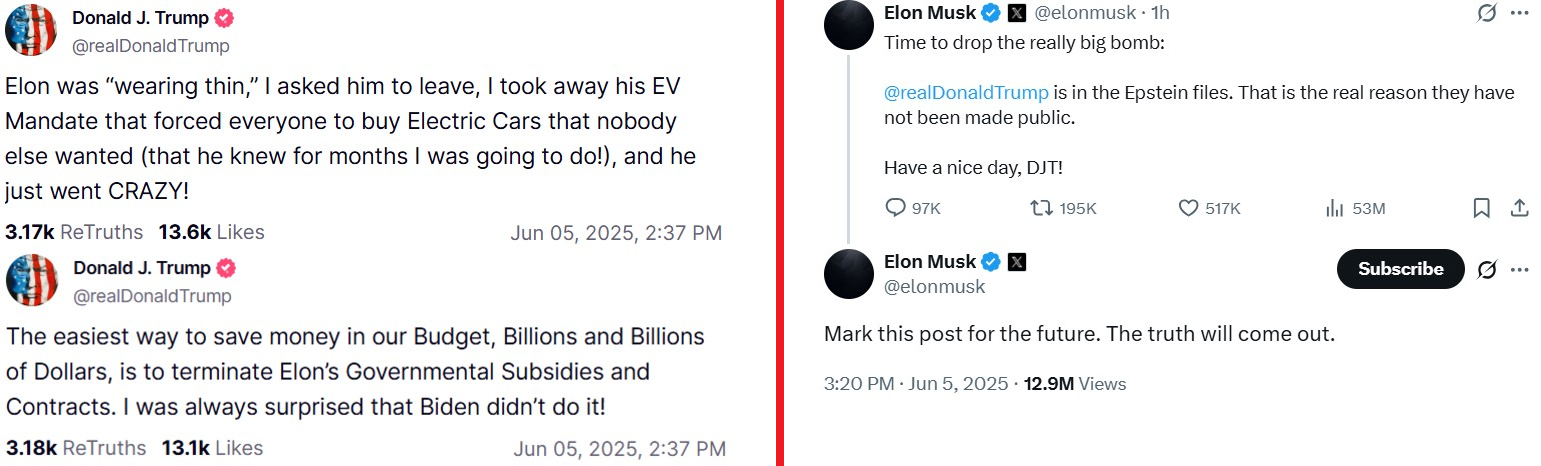This screenshot has height=466, width=1541.
Task: Click the @elonmusk handle on top post
Action: click(x=1084, y=13)
